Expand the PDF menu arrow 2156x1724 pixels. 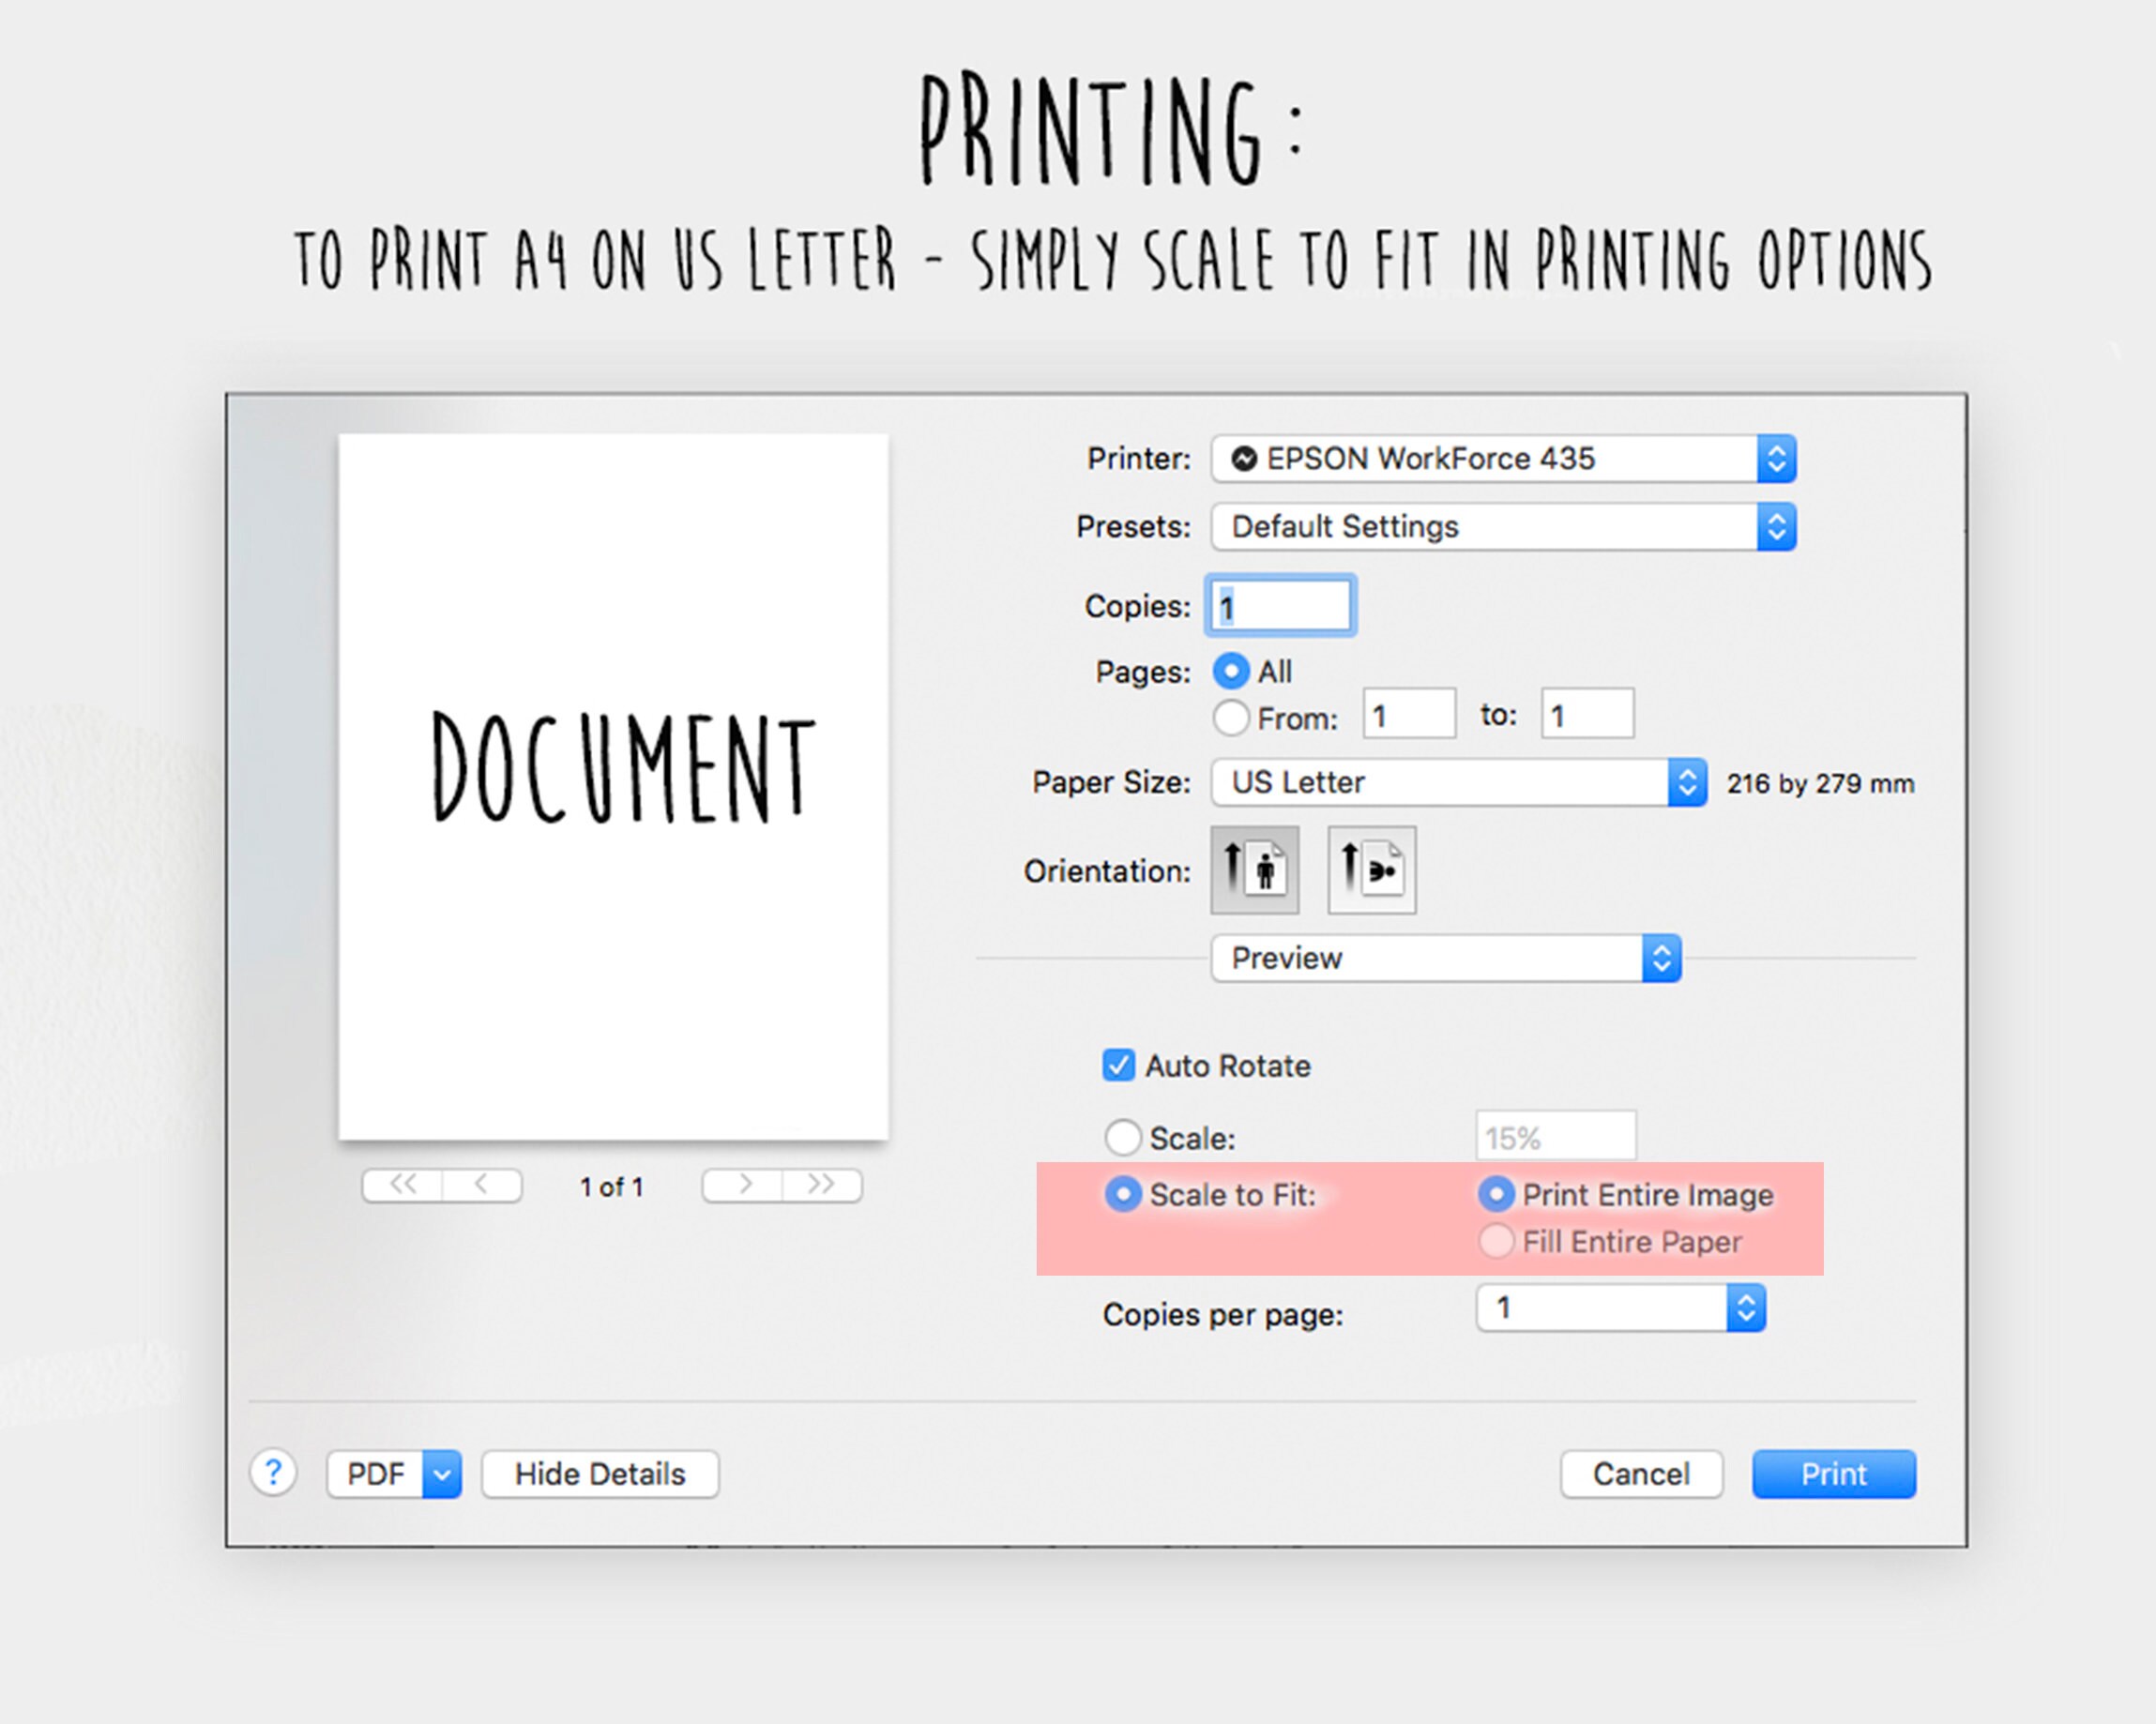point(442,1474)
